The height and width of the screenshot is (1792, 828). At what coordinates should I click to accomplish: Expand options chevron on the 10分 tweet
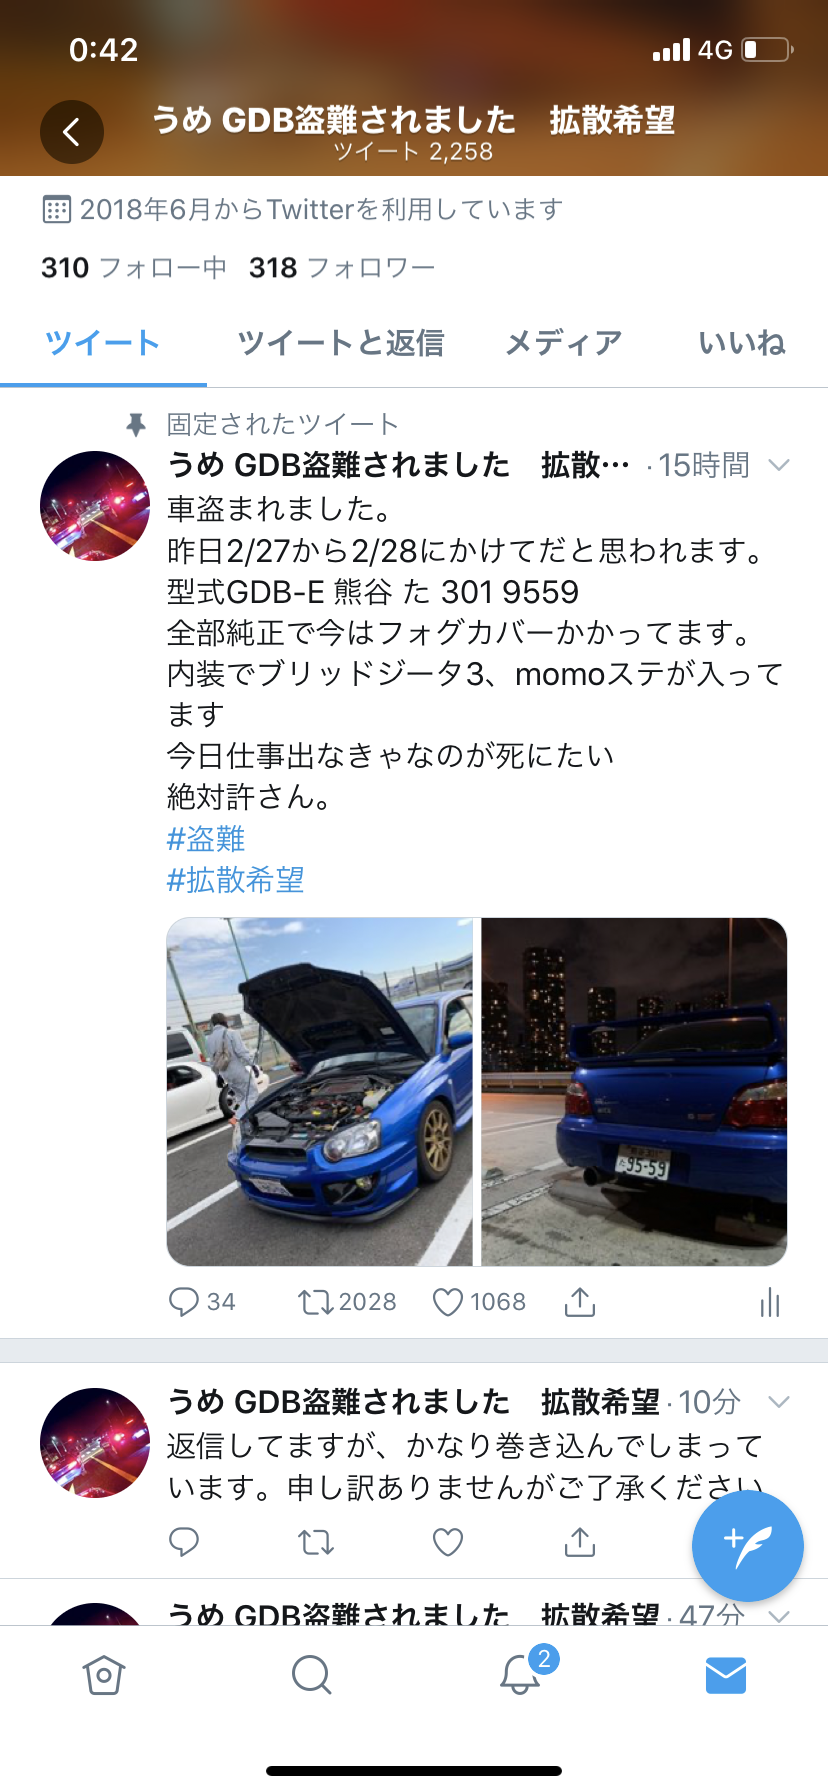779,1402
